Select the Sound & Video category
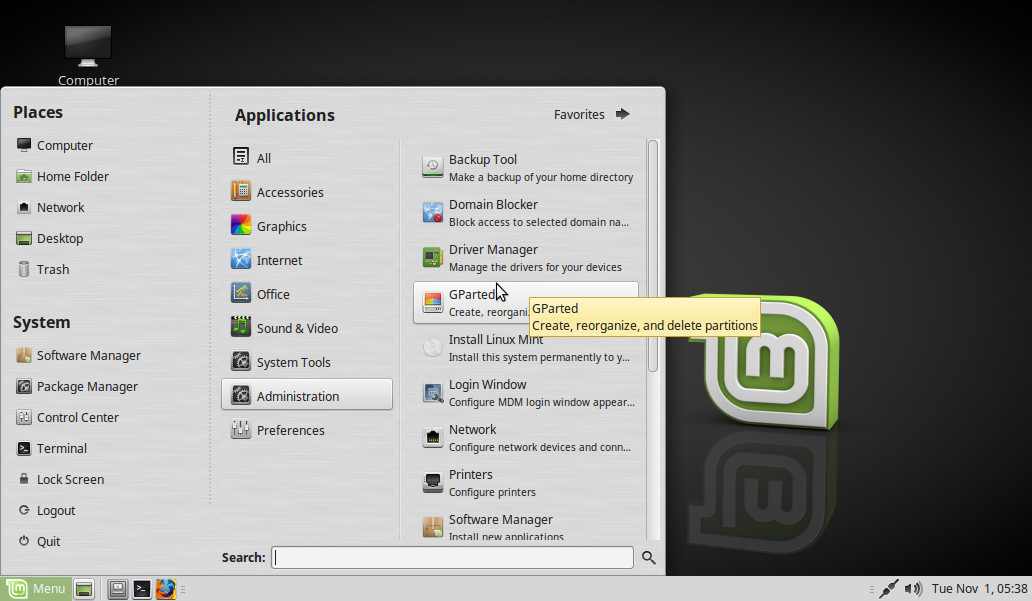The width and height of the screenshot is (1032, 601). point(296,328)
